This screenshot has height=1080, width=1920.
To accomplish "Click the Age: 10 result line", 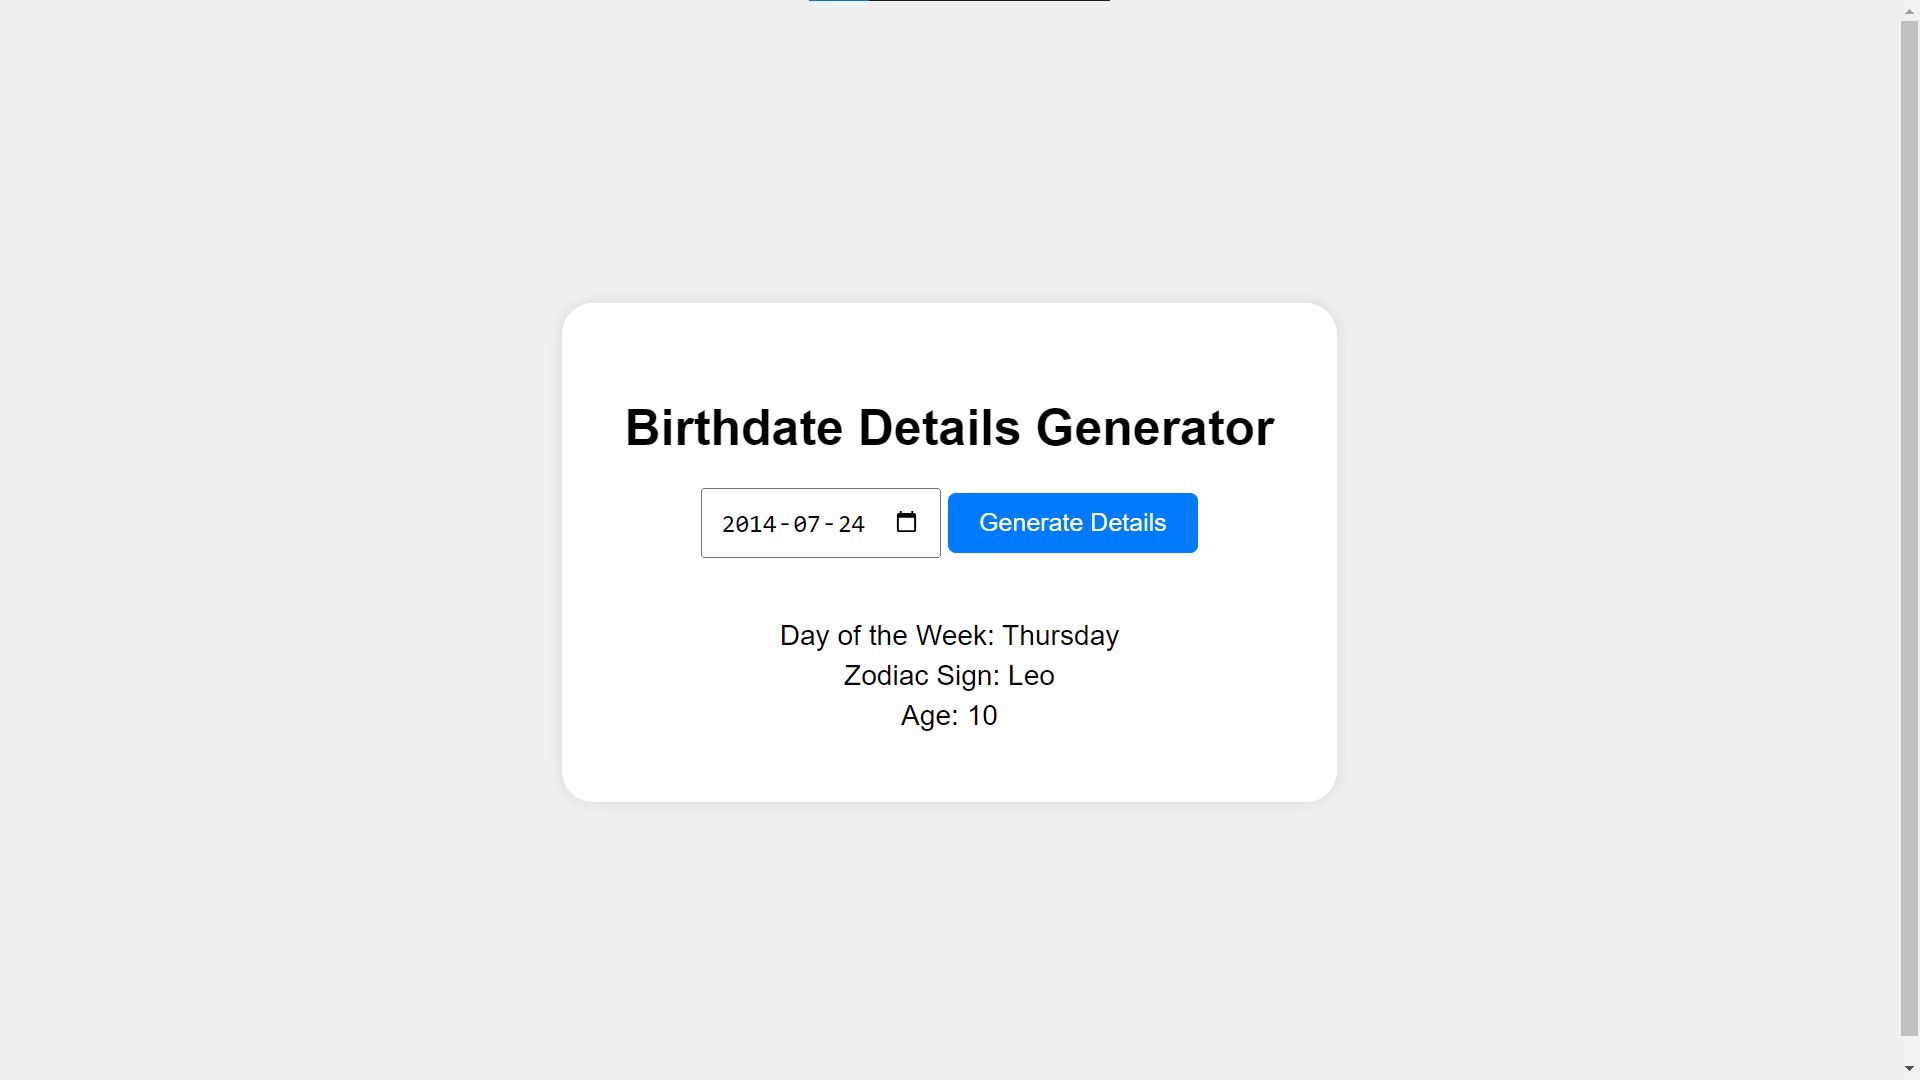I will tap(949, 716).
